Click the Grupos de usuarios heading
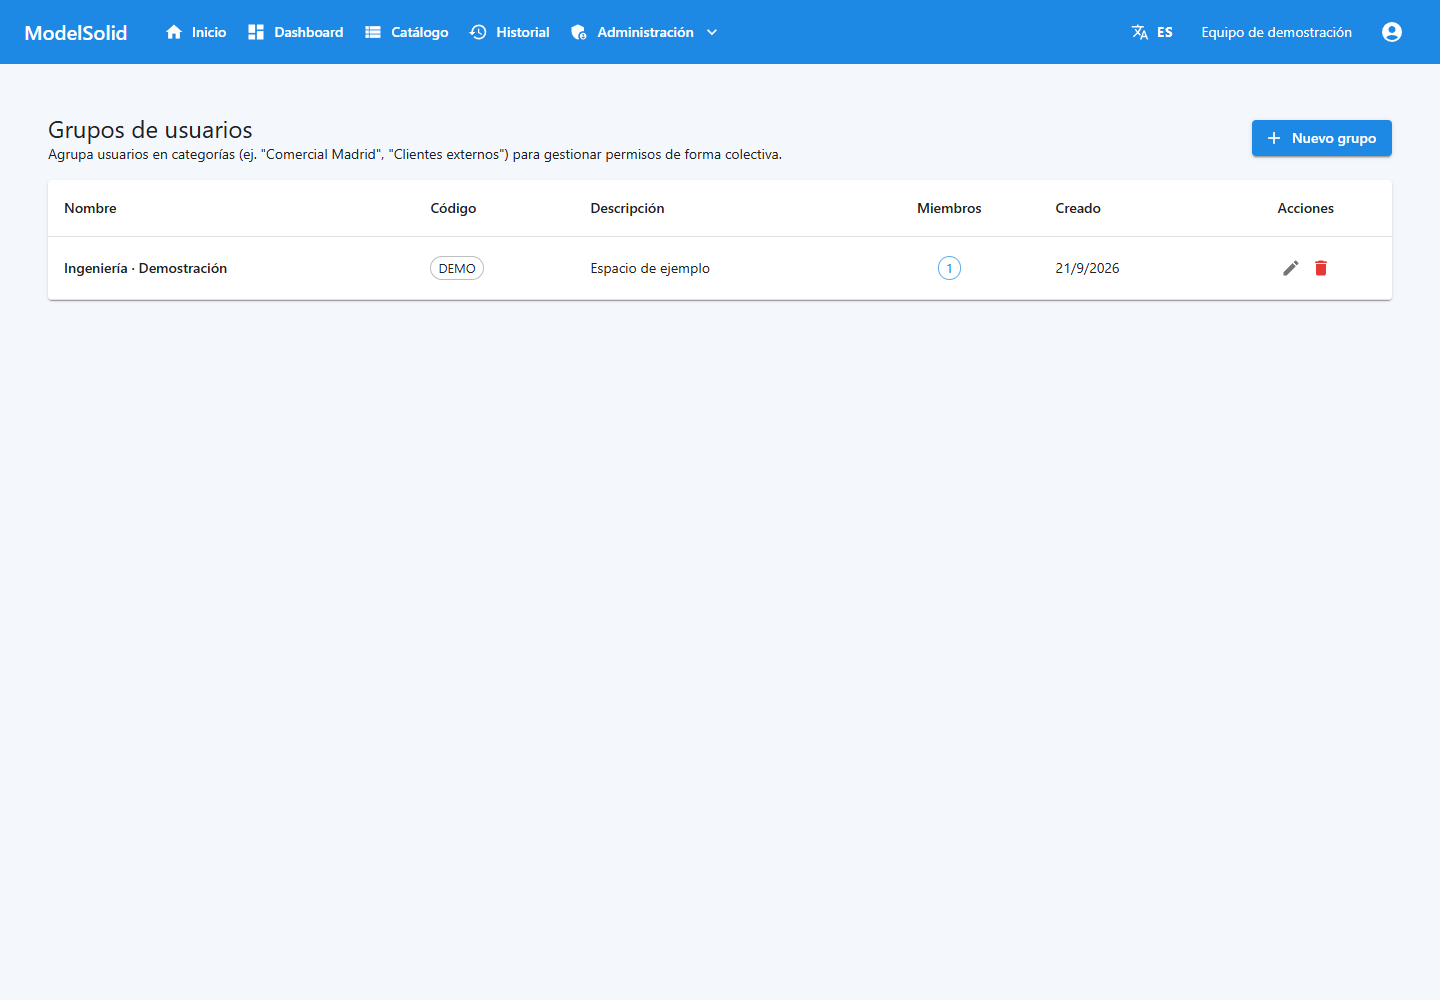 [x=150, y=130]
